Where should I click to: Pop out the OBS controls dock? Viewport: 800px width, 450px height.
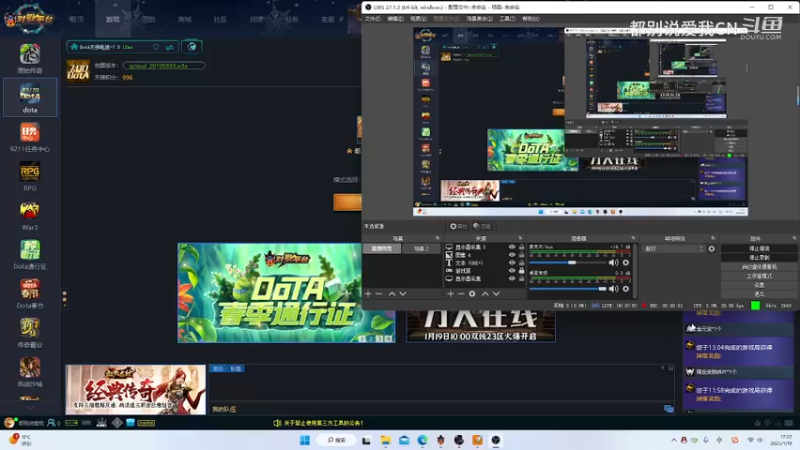794,238
